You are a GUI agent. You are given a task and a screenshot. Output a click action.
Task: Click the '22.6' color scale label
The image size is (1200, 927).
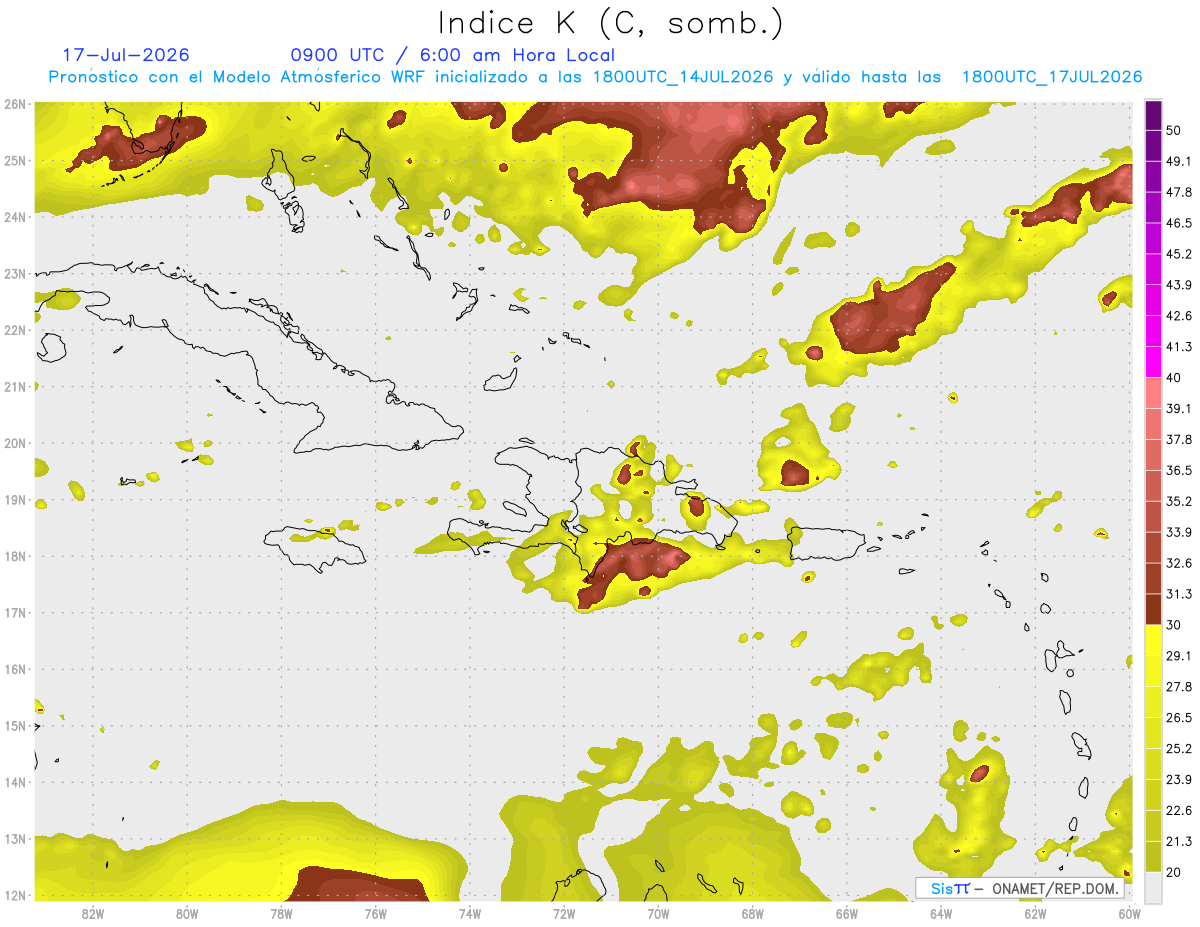point(1179,810)
